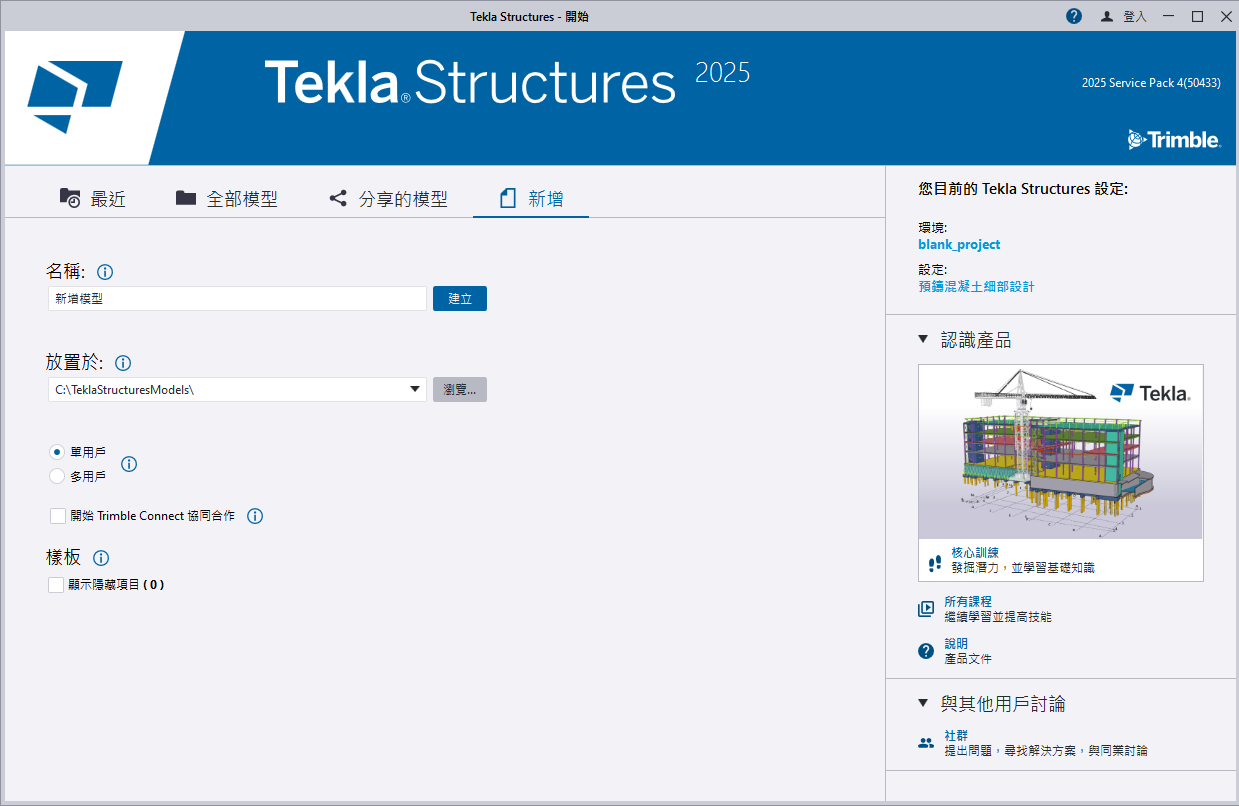The width and height of the screenshot is (1239, 806).
Task: Open the model folder path dropdown
Action: pos(414,389)
